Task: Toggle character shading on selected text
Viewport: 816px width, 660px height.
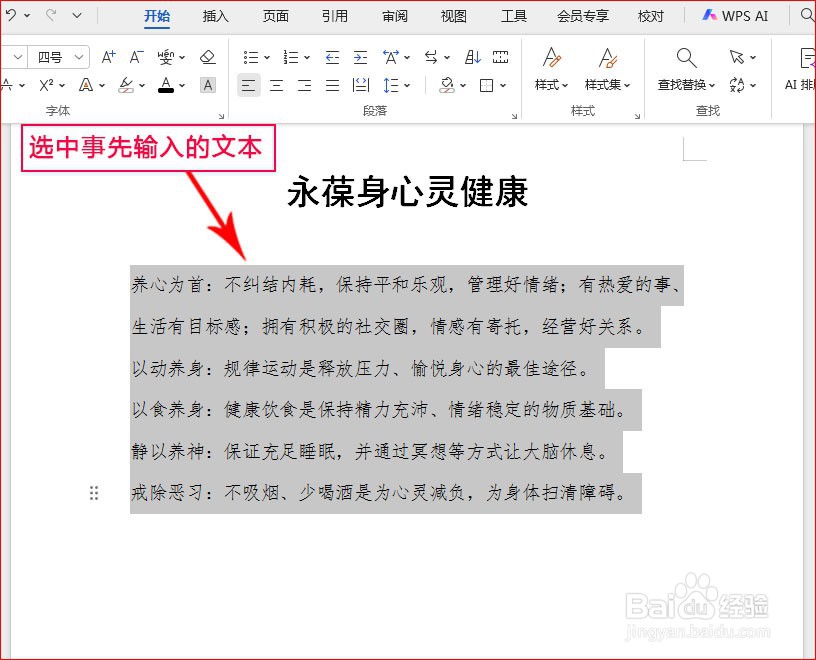Action: click(x=207, y=87)
